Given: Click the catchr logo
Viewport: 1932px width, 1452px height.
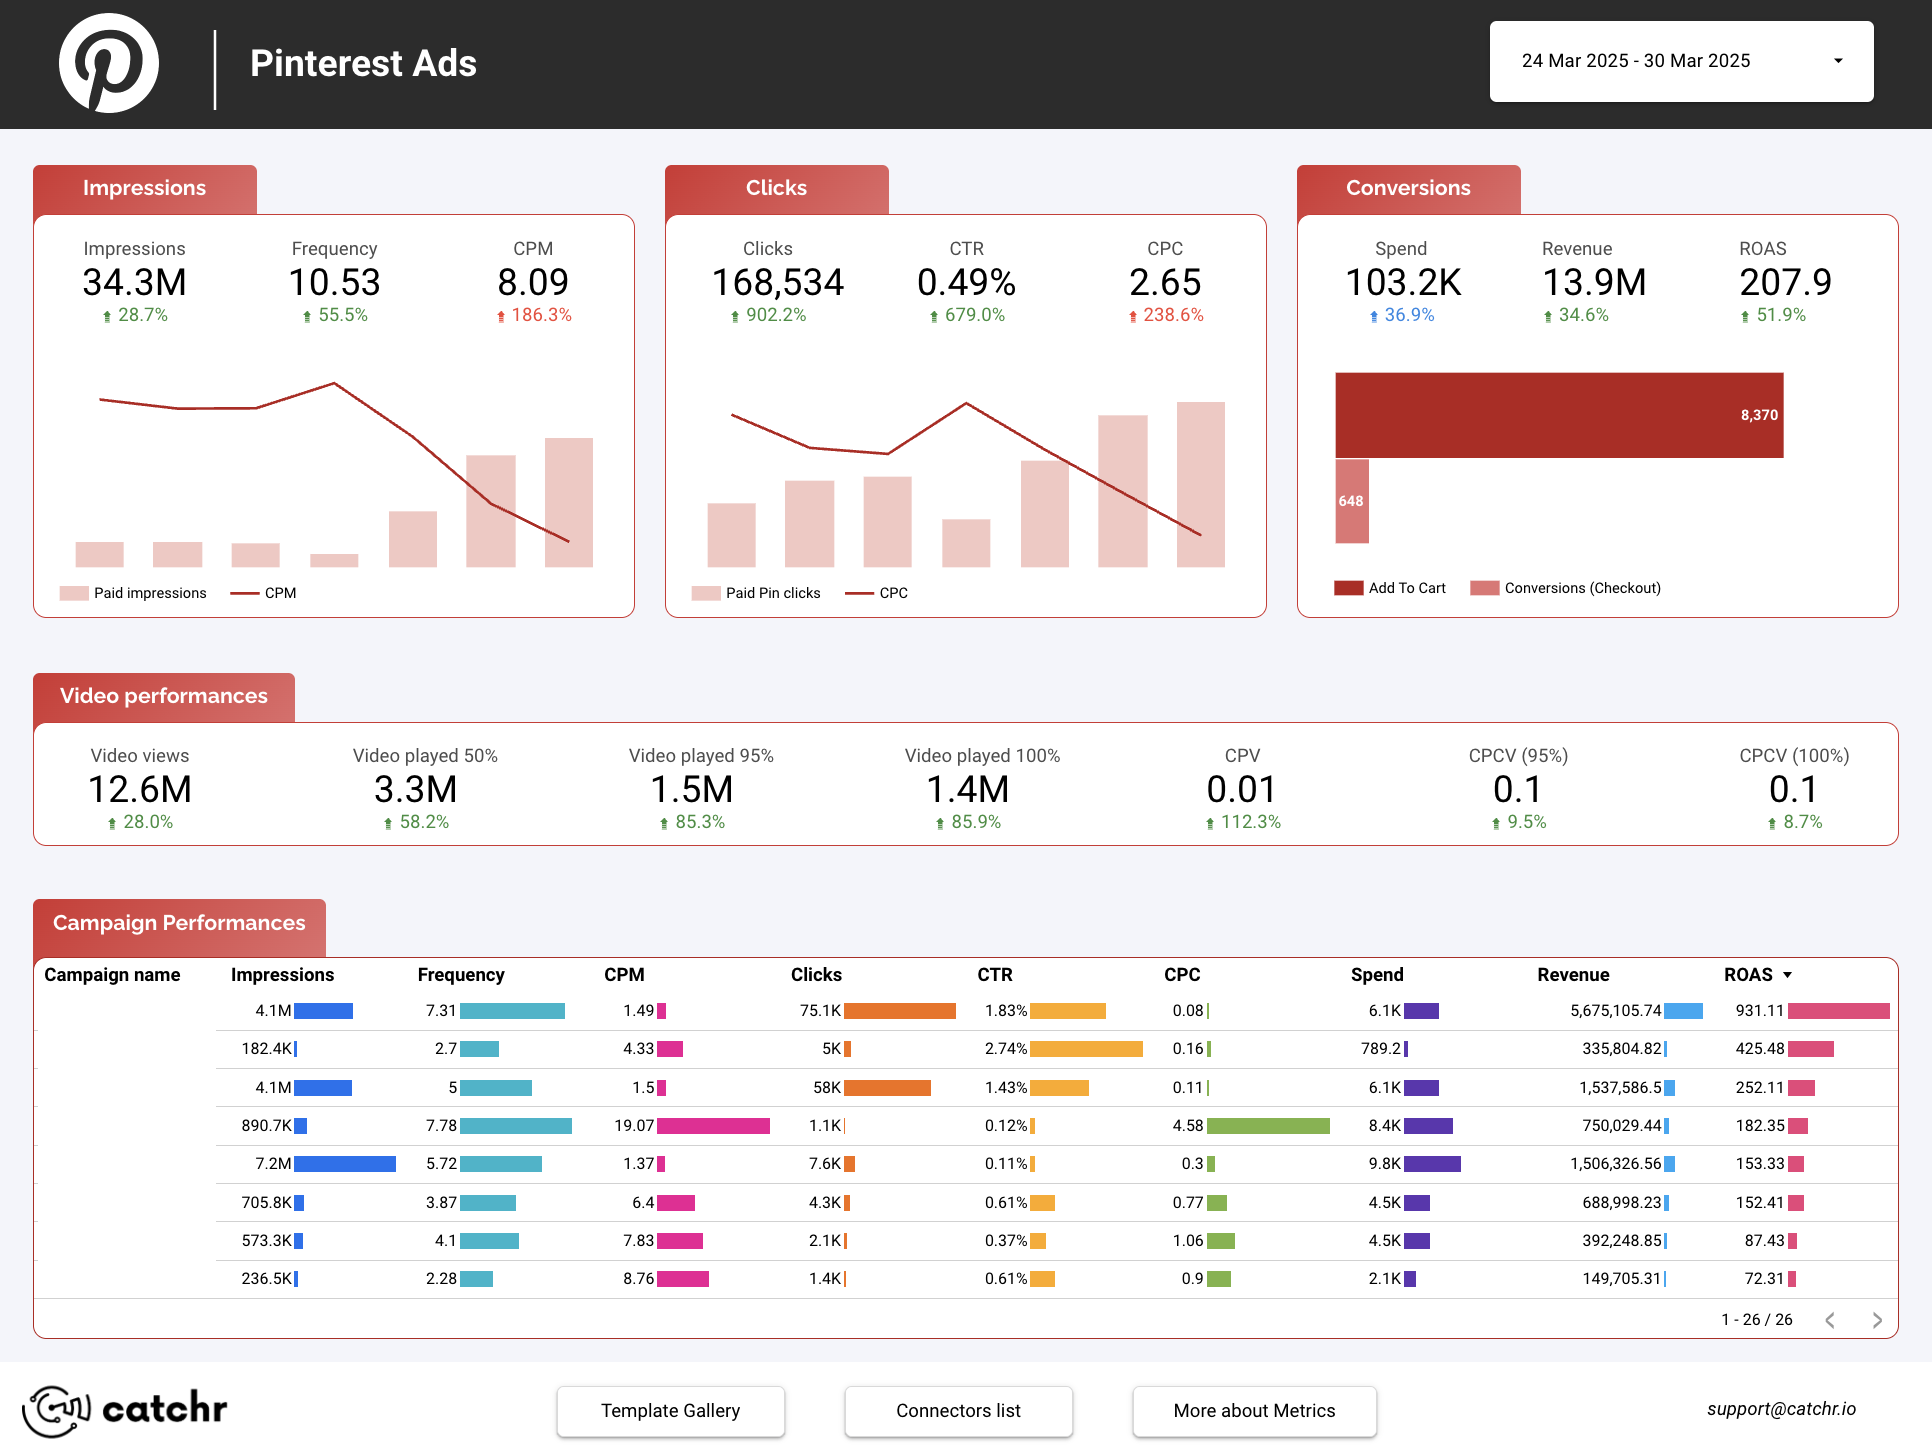Looking at the screenshot, I should [x=125, y=1410].
